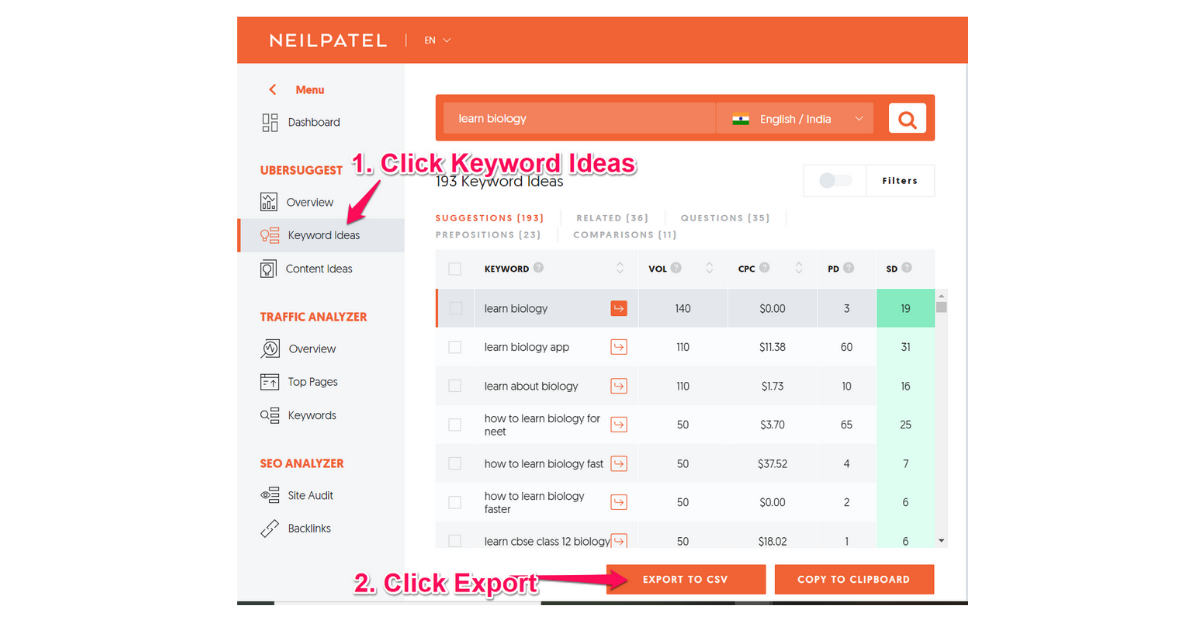Click the Site Audit icon
Viewport: 1200px width, 627px height.
click(x=270, y=495)
